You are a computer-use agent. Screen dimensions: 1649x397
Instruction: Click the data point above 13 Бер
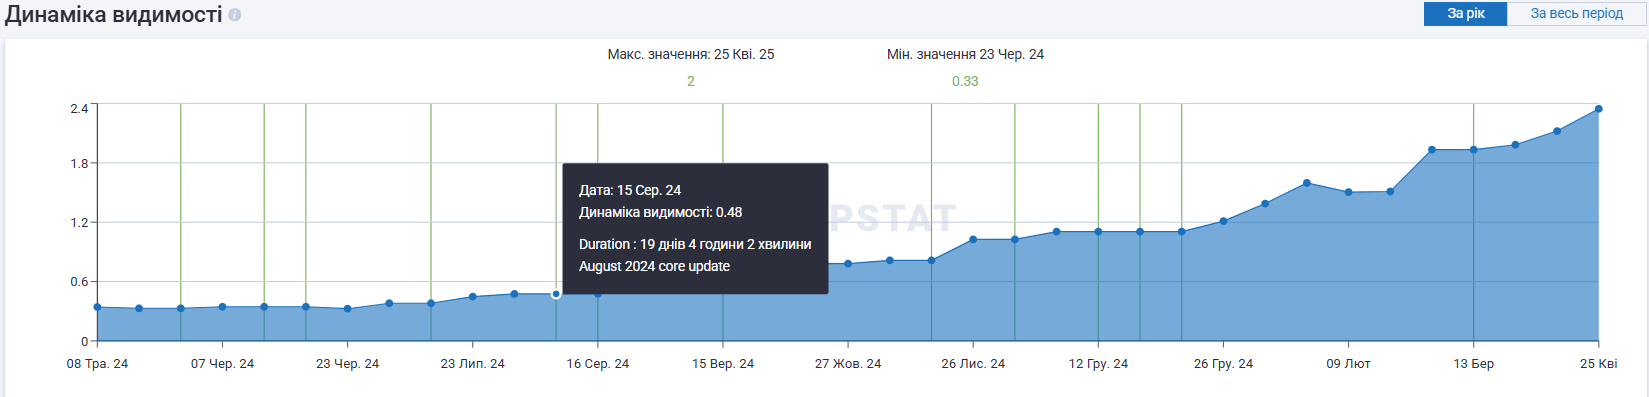click(x=1473, y=150)
